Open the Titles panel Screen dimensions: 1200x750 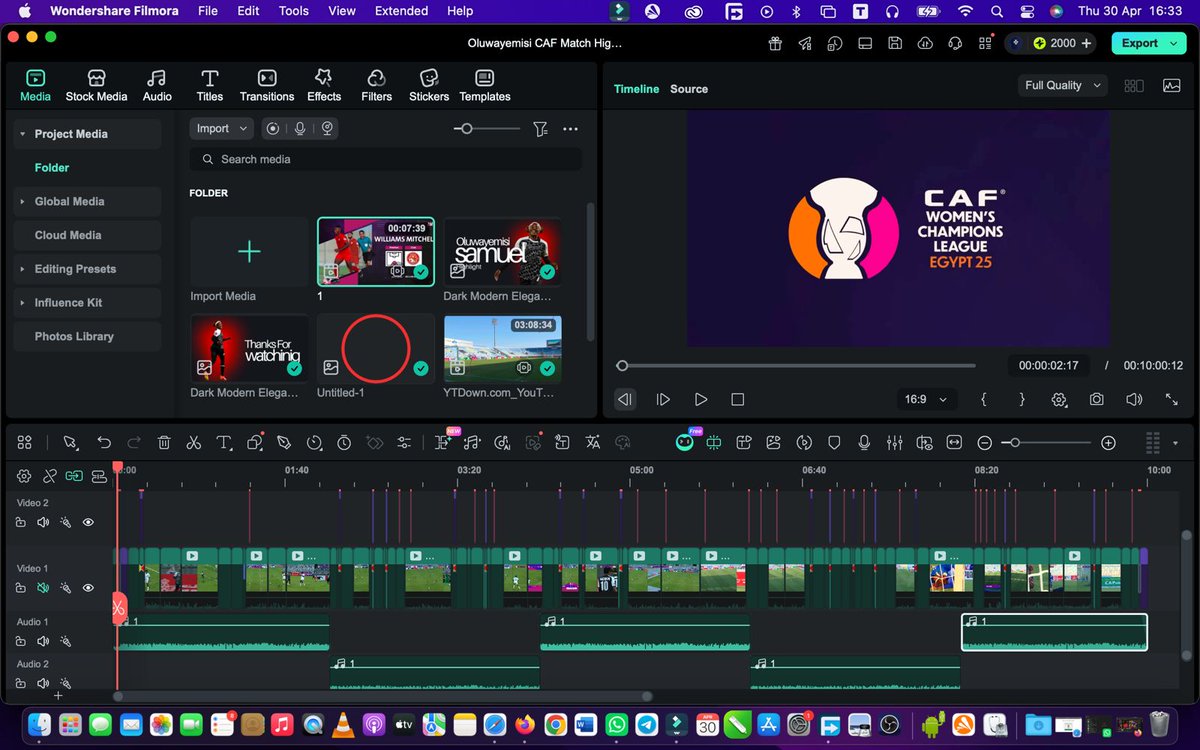[x=210, y=86]
